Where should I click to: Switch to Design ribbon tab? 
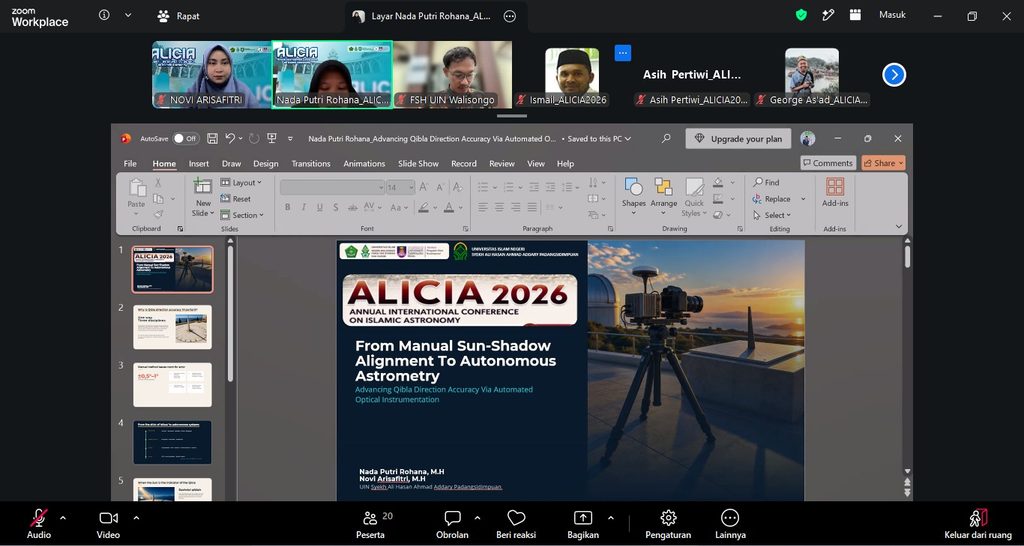click(x=266, y=164)
